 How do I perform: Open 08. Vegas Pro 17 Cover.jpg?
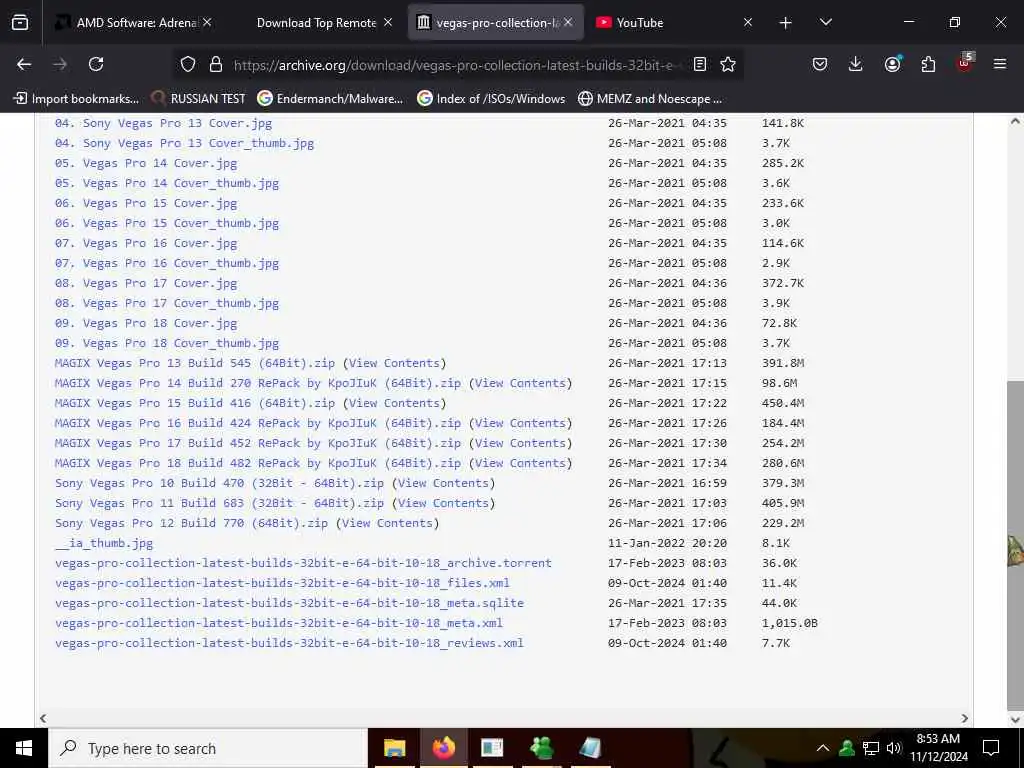[x=146, y=283]
